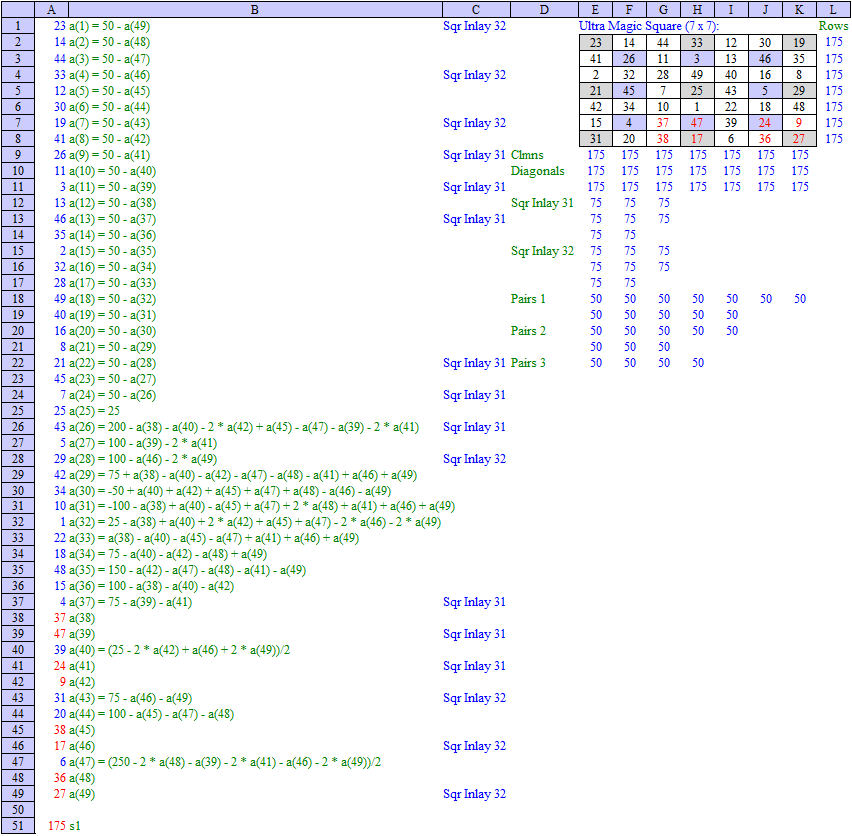Select magic square grid cell containing 1

pos(697,107)
